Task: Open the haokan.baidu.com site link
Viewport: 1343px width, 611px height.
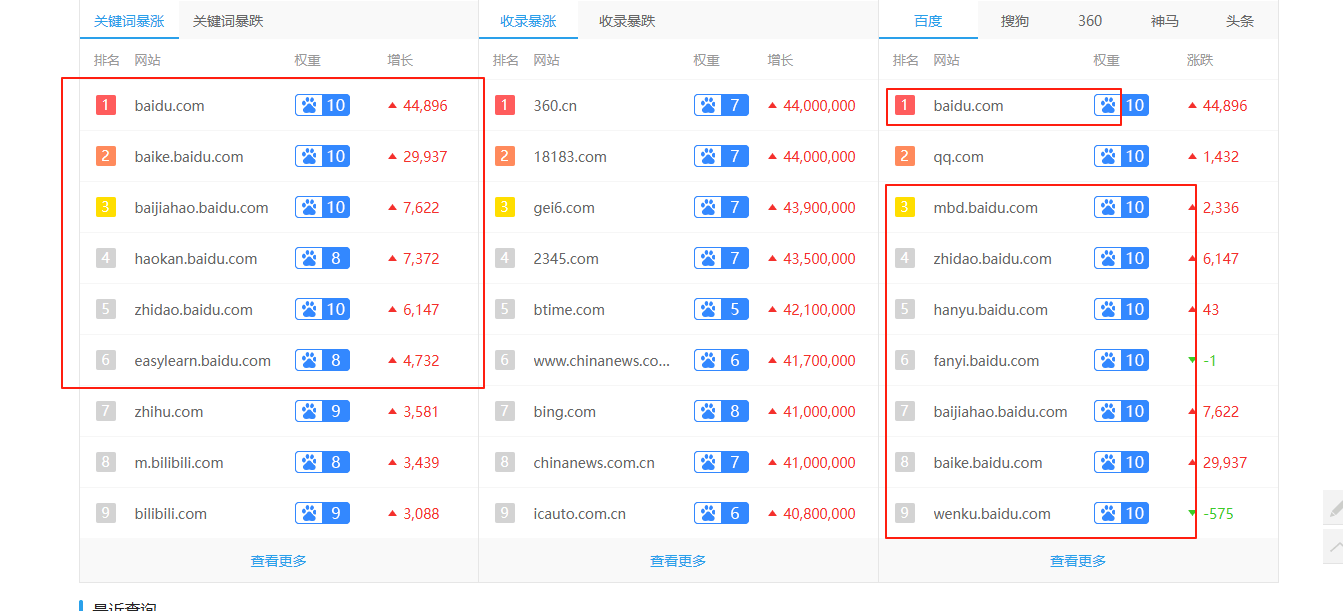Action: 196,258
